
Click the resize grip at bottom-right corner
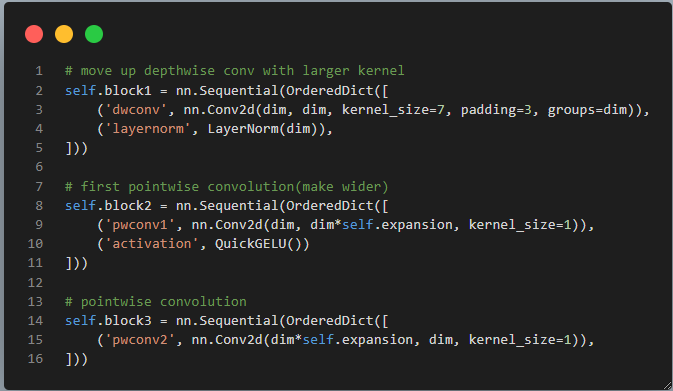667,385
